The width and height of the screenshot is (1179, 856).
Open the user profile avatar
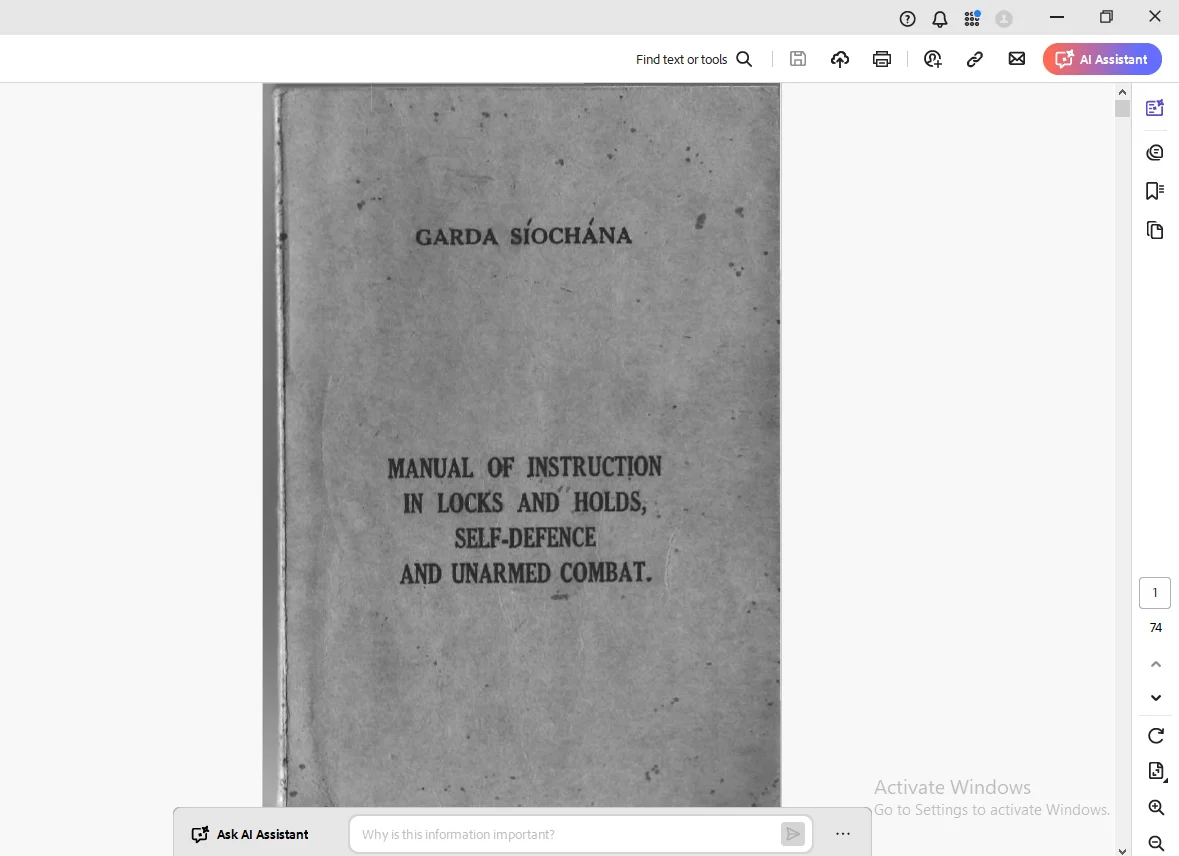(1004, 19)
